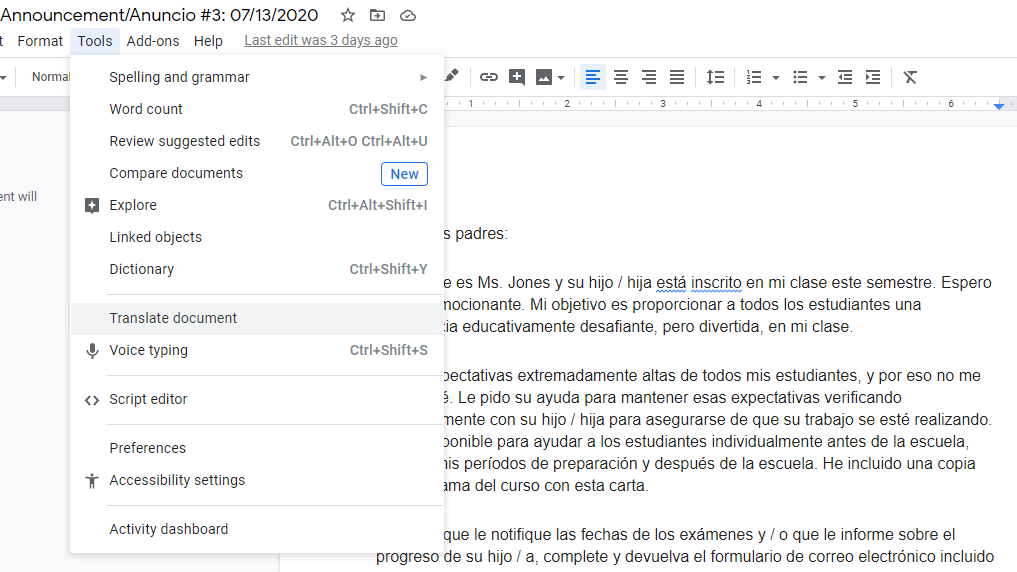Click the right indent ruler marker
Image resolution: width=1017 pixels, height=572 pixels.
999,105
